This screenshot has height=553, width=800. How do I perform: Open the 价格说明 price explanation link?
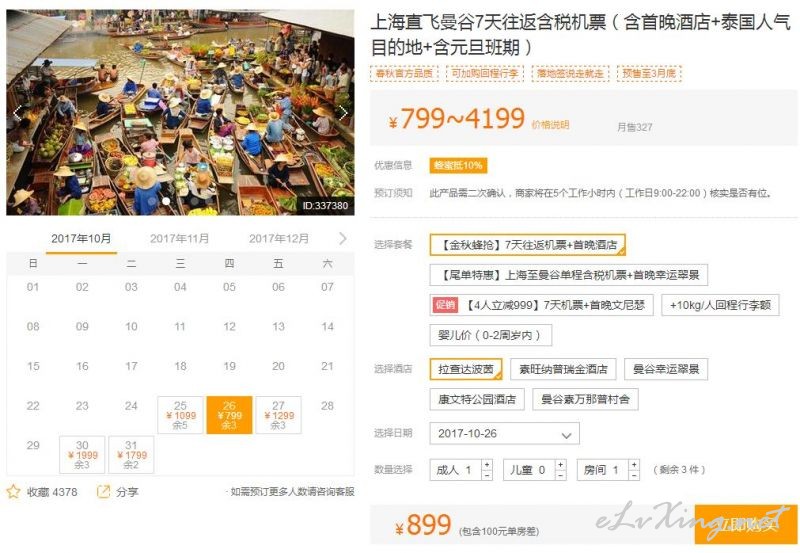551,125
